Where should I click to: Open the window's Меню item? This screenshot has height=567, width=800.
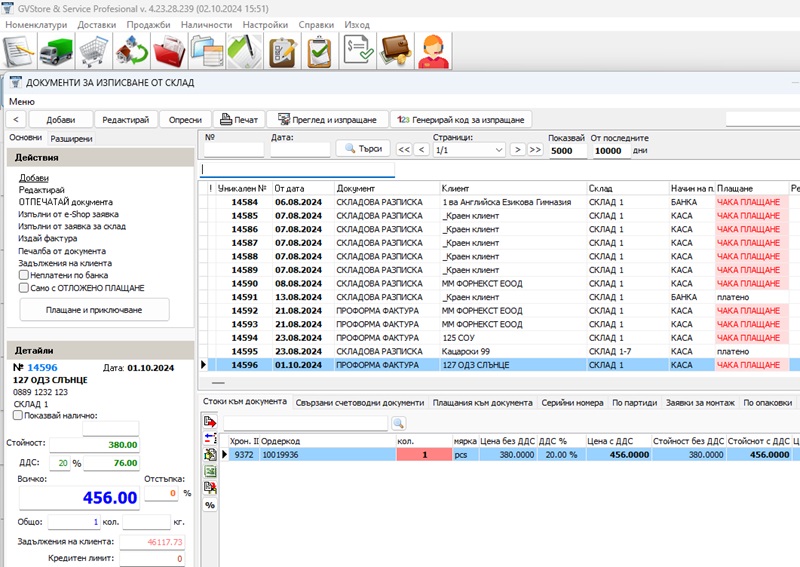22,102
